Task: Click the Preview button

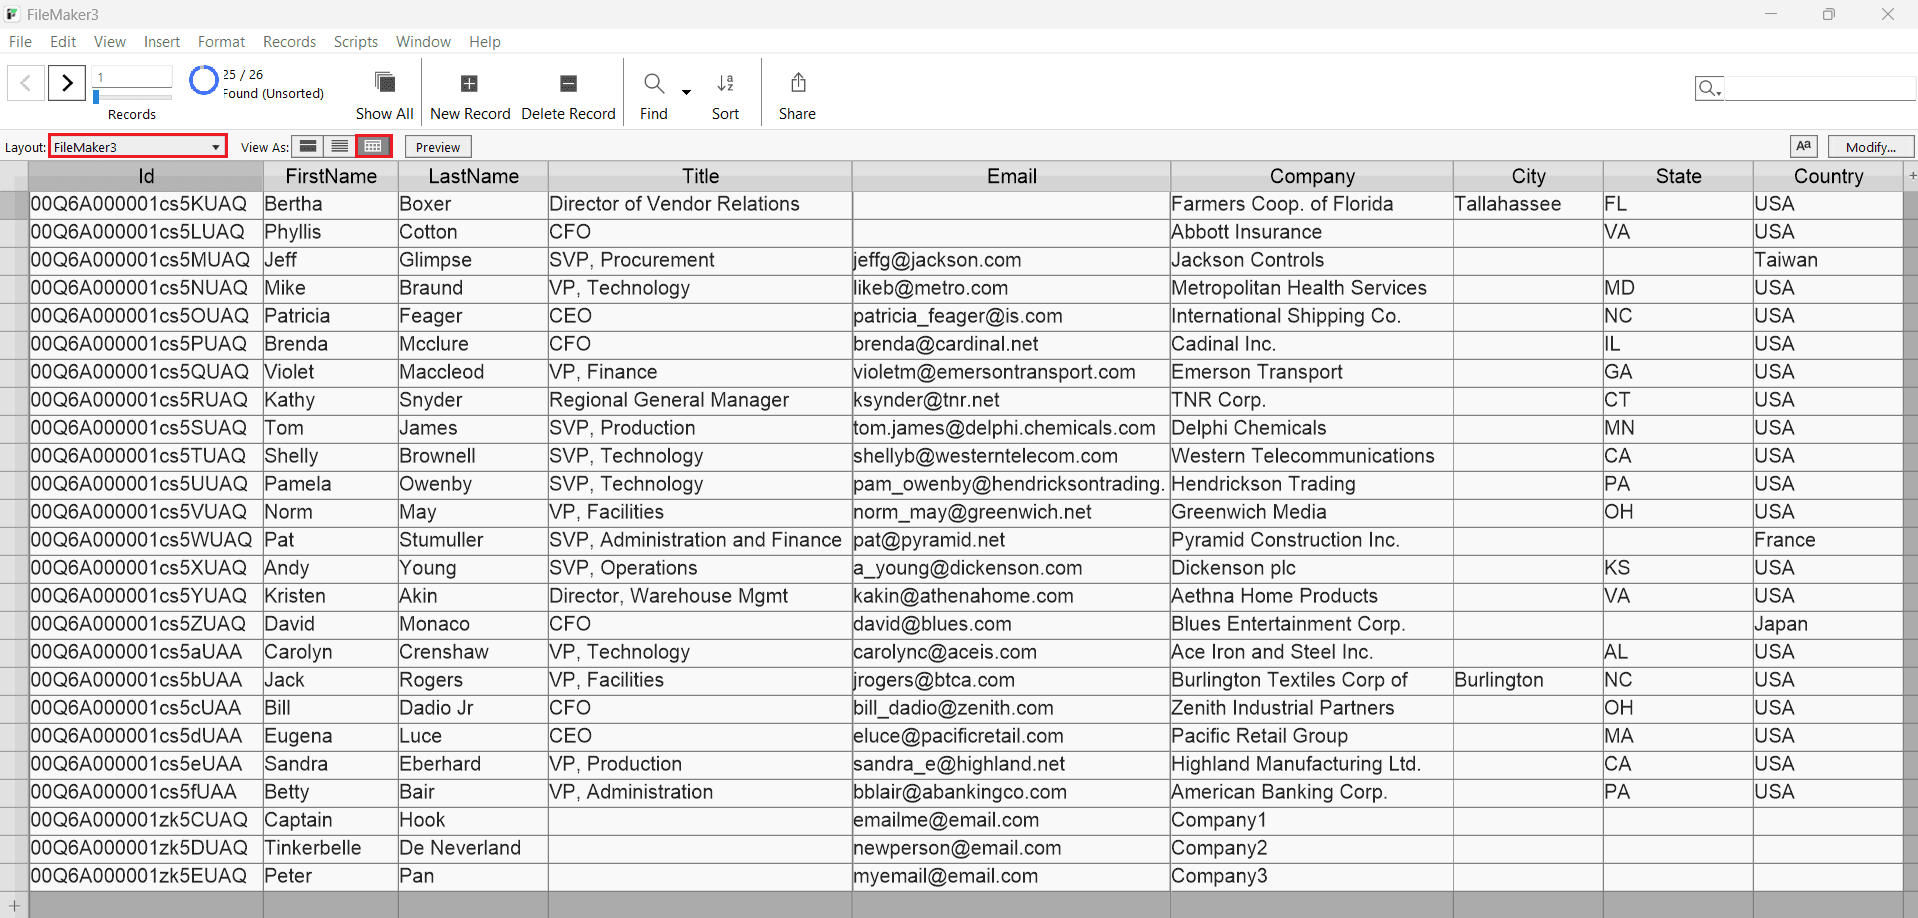Action: pos(437,147)
